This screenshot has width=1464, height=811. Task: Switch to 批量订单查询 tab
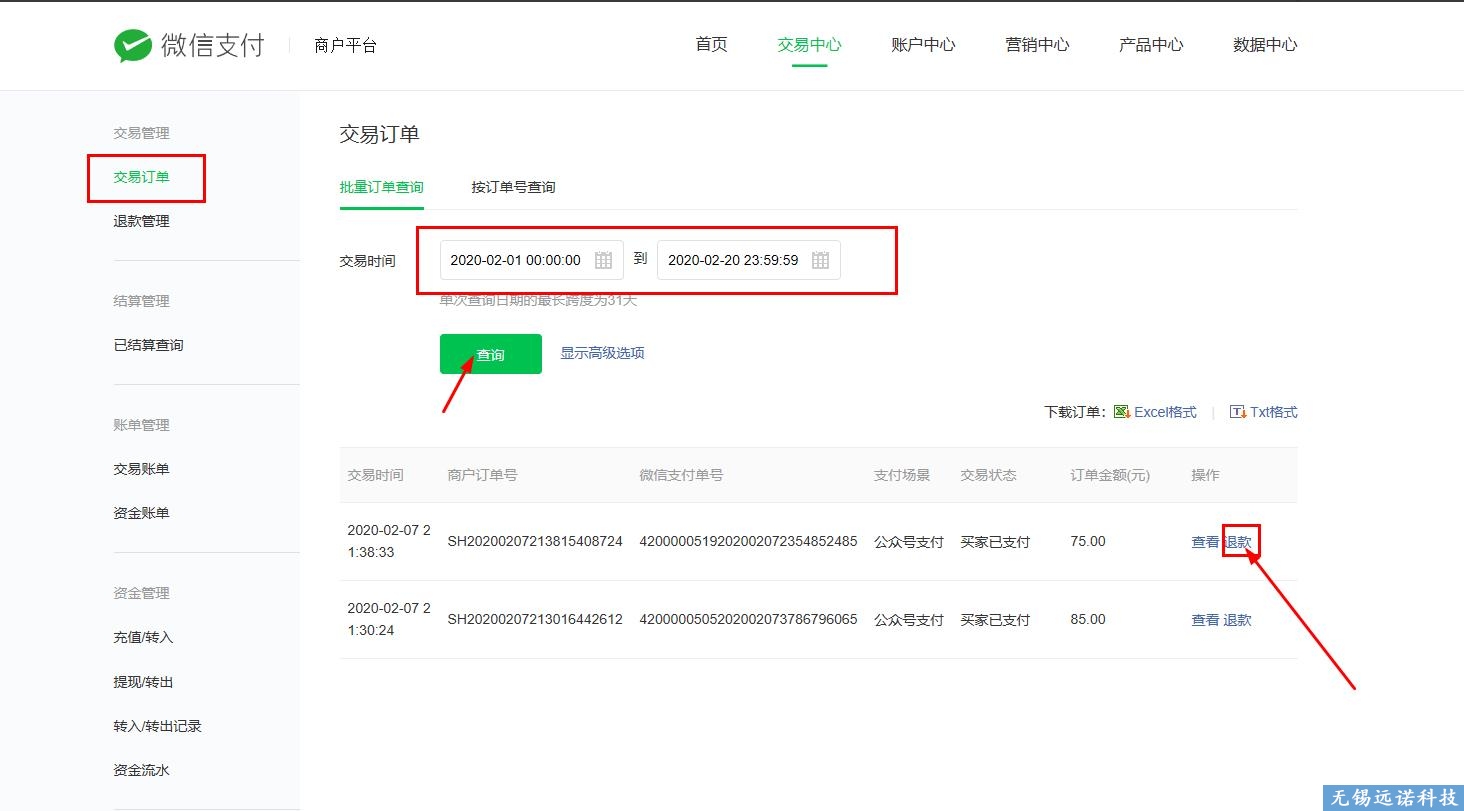tap(382, 187)
